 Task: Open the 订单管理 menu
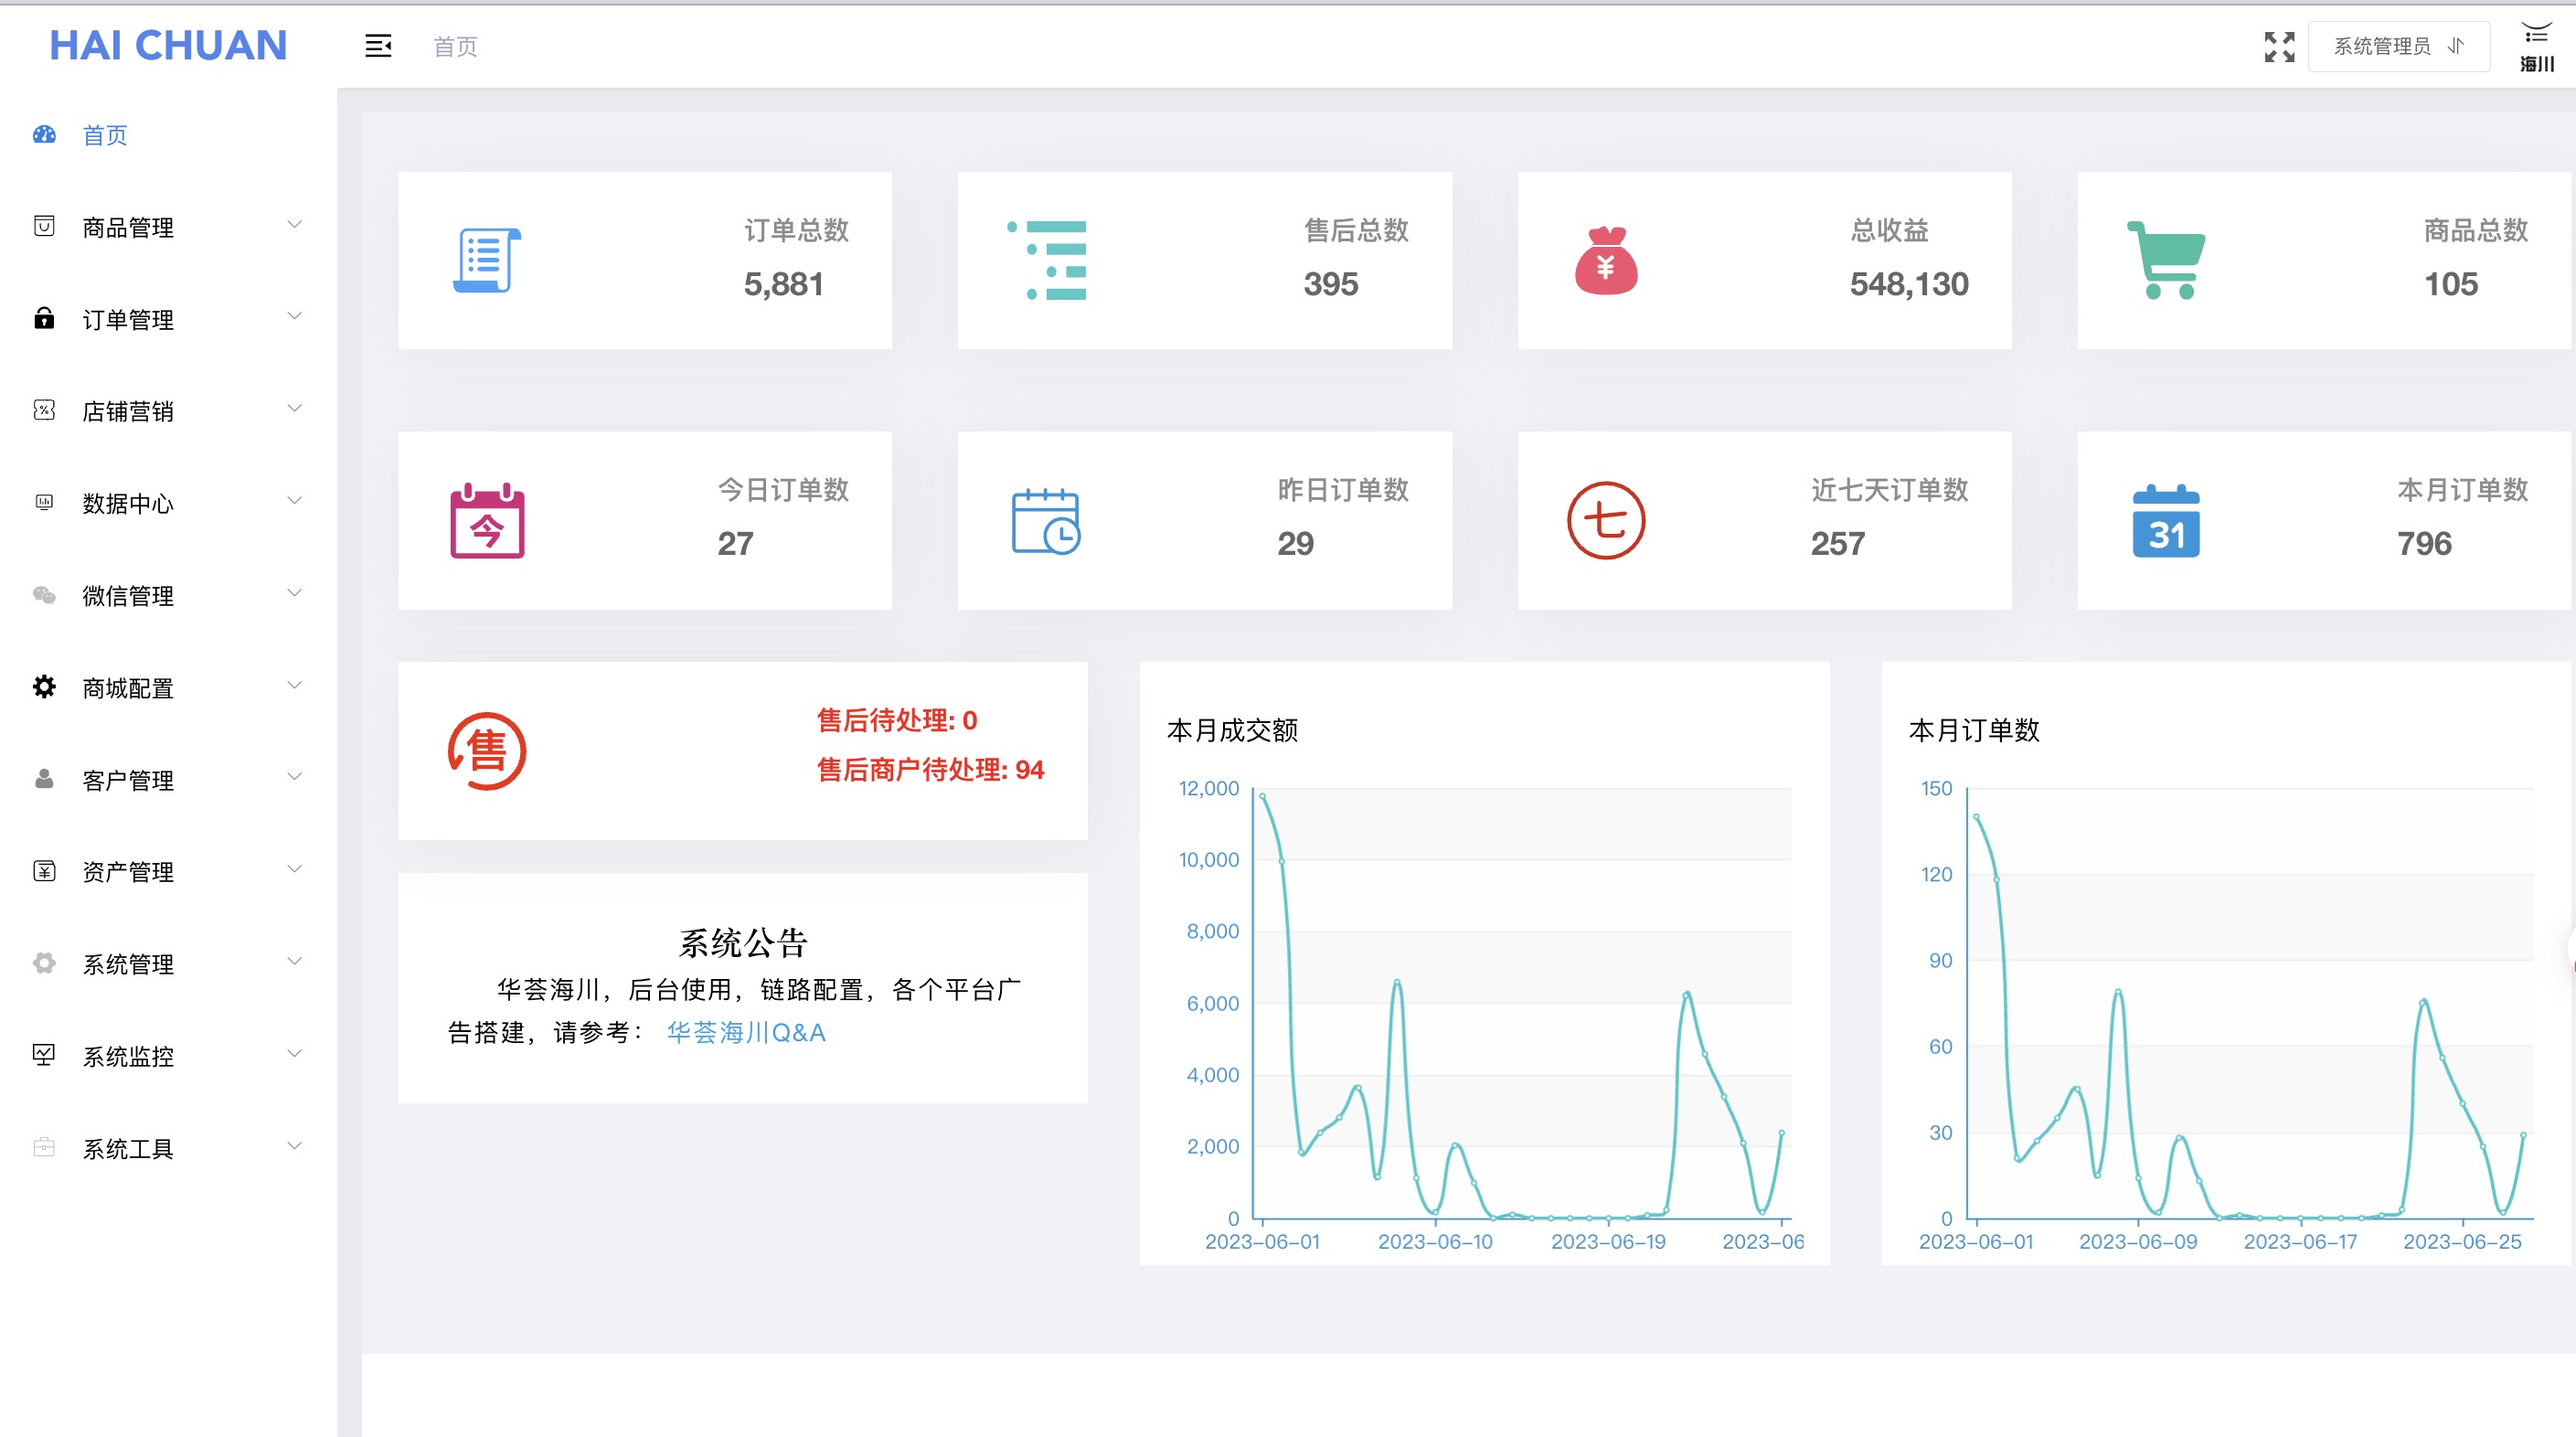[168, 319]
